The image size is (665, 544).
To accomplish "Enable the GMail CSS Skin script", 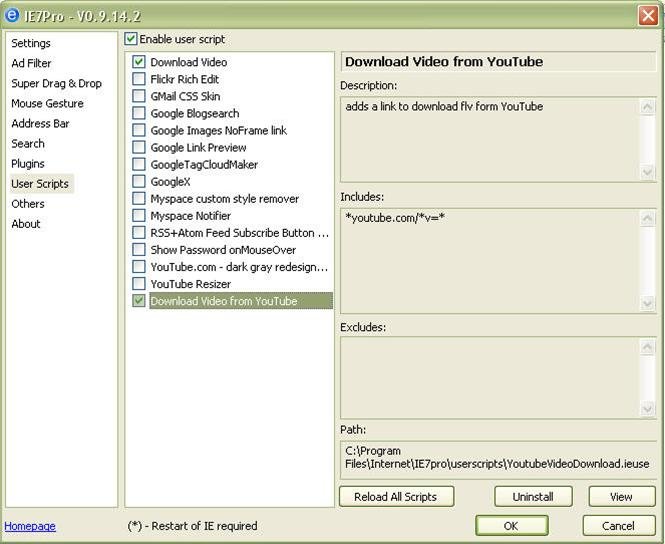I will (139, 96).
